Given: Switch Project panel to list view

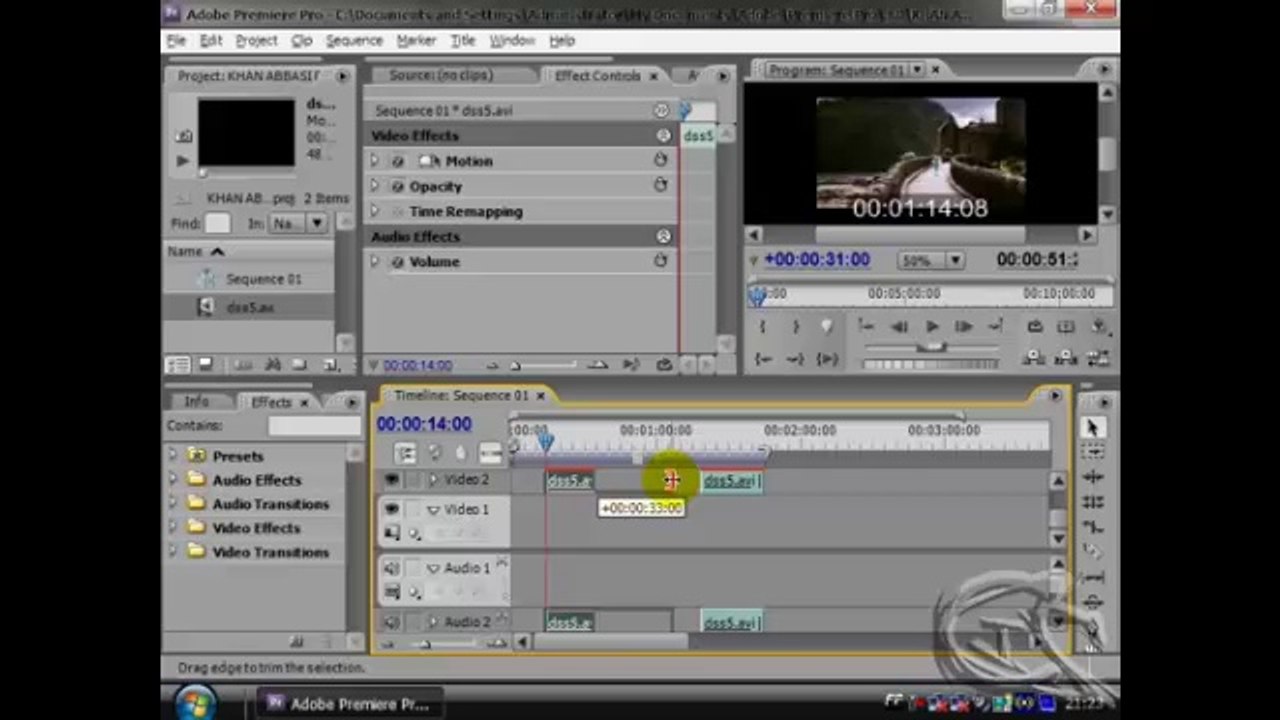Looking at the screenshot, I should (x=178, y=365).
